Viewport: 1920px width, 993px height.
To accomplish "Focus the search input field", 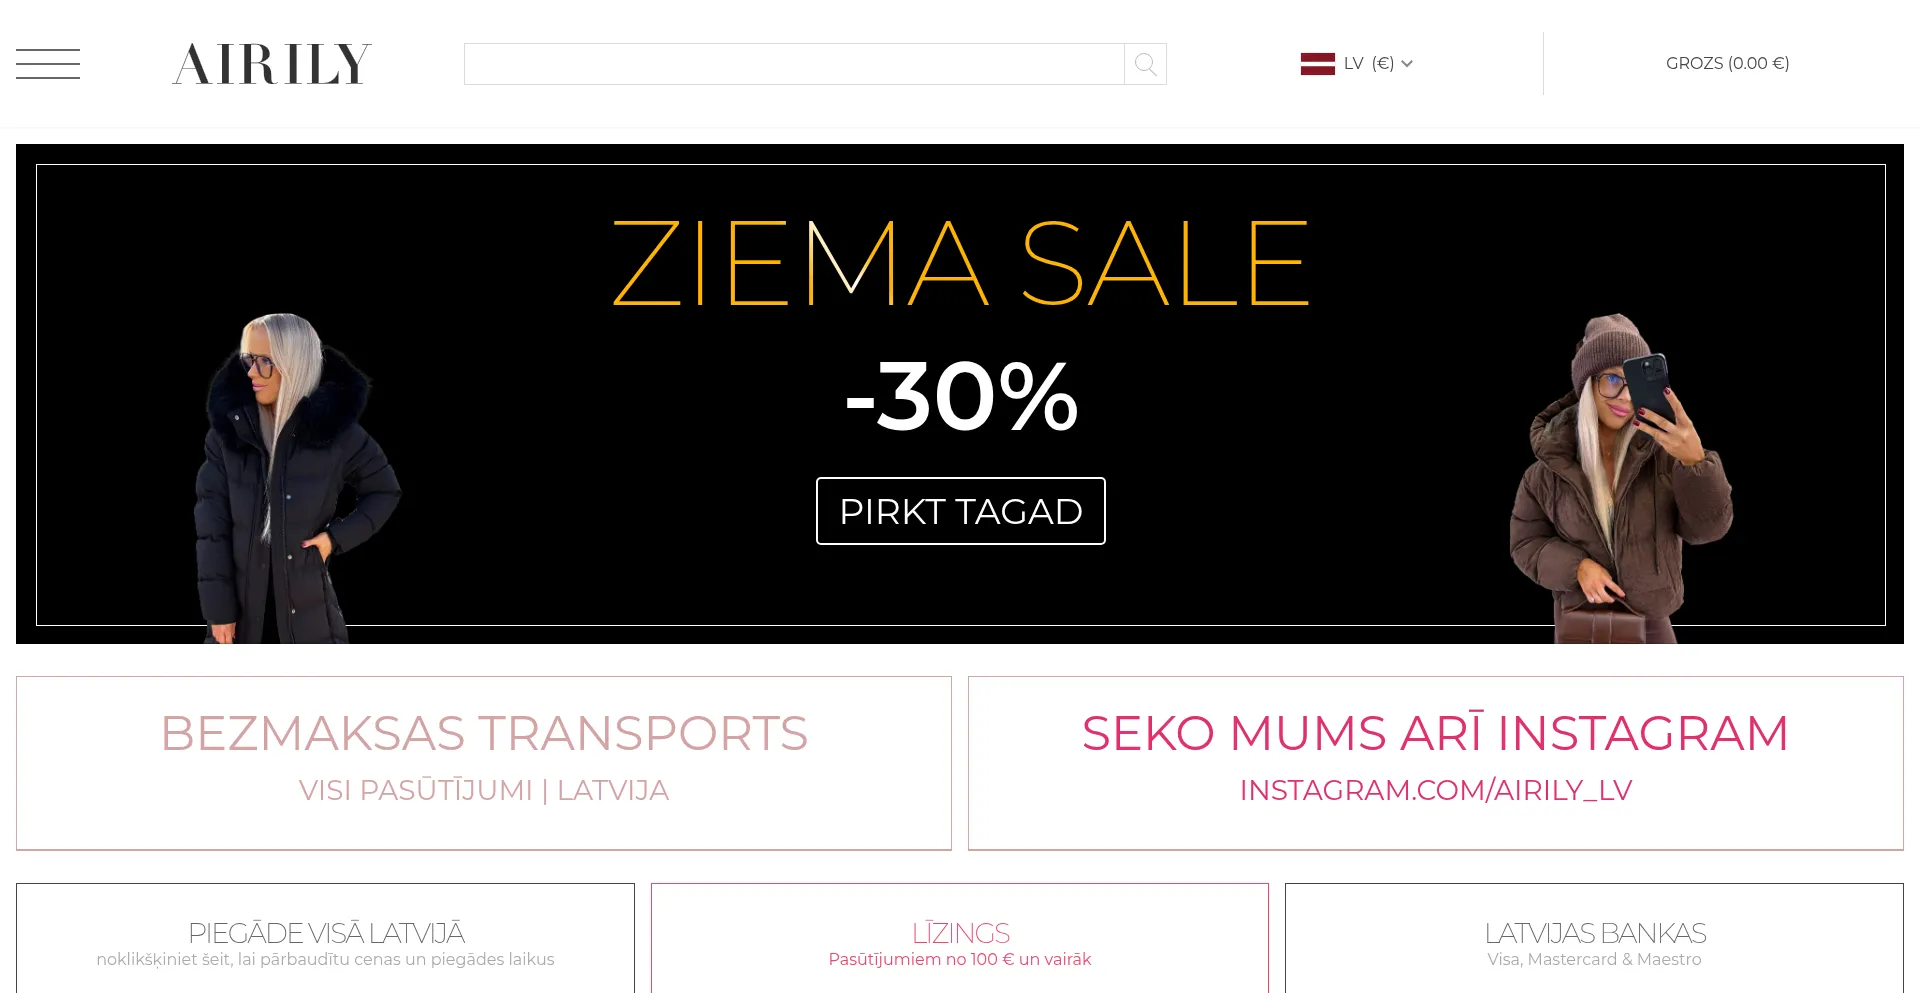I will coord(794,64).
